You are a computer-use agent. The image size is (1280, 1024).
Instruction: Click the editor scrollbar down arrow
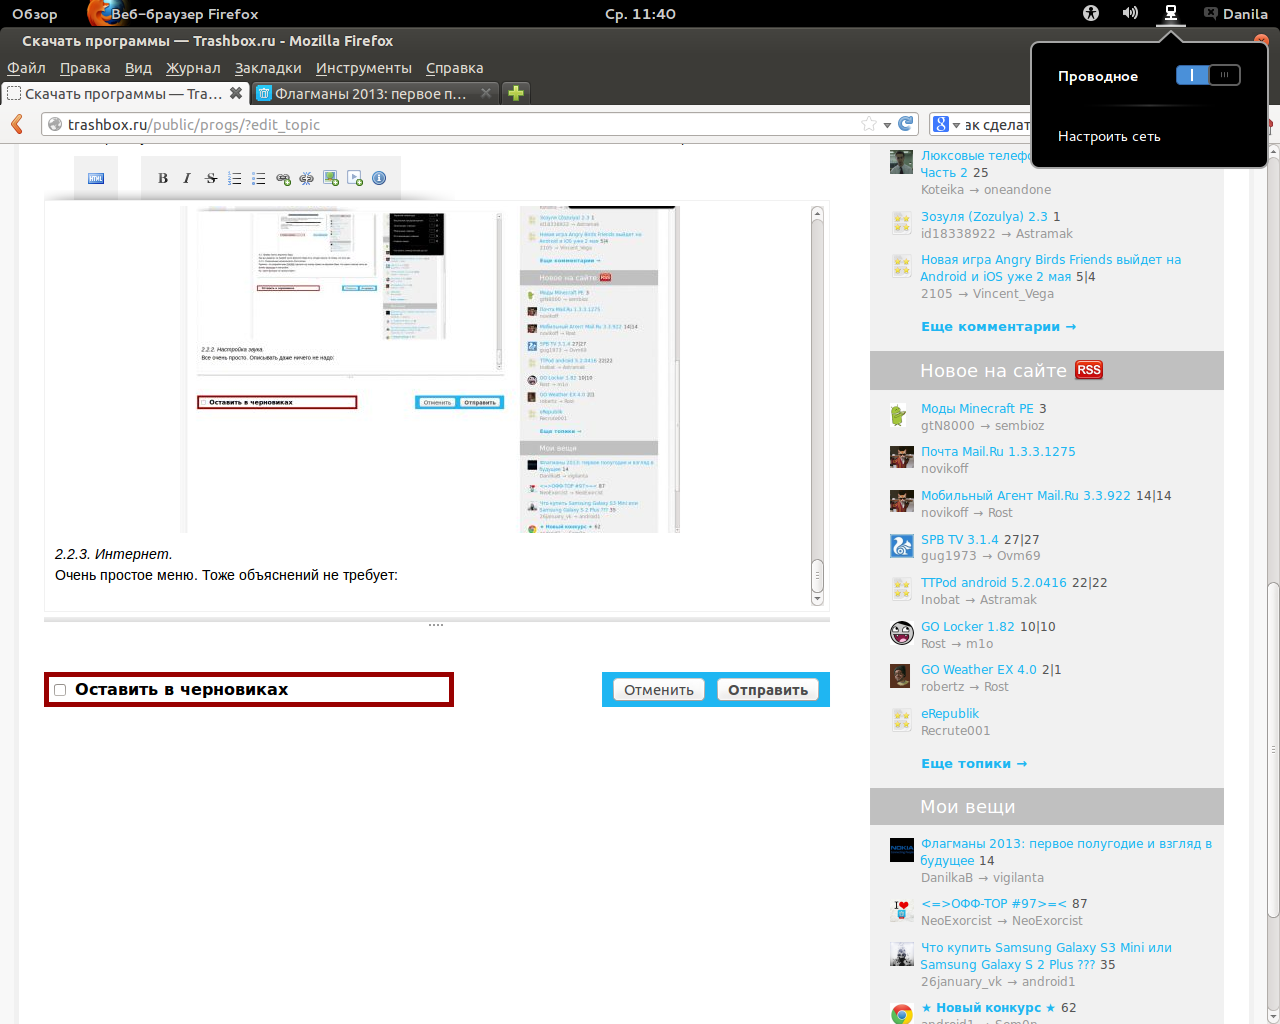pos(817,599)
